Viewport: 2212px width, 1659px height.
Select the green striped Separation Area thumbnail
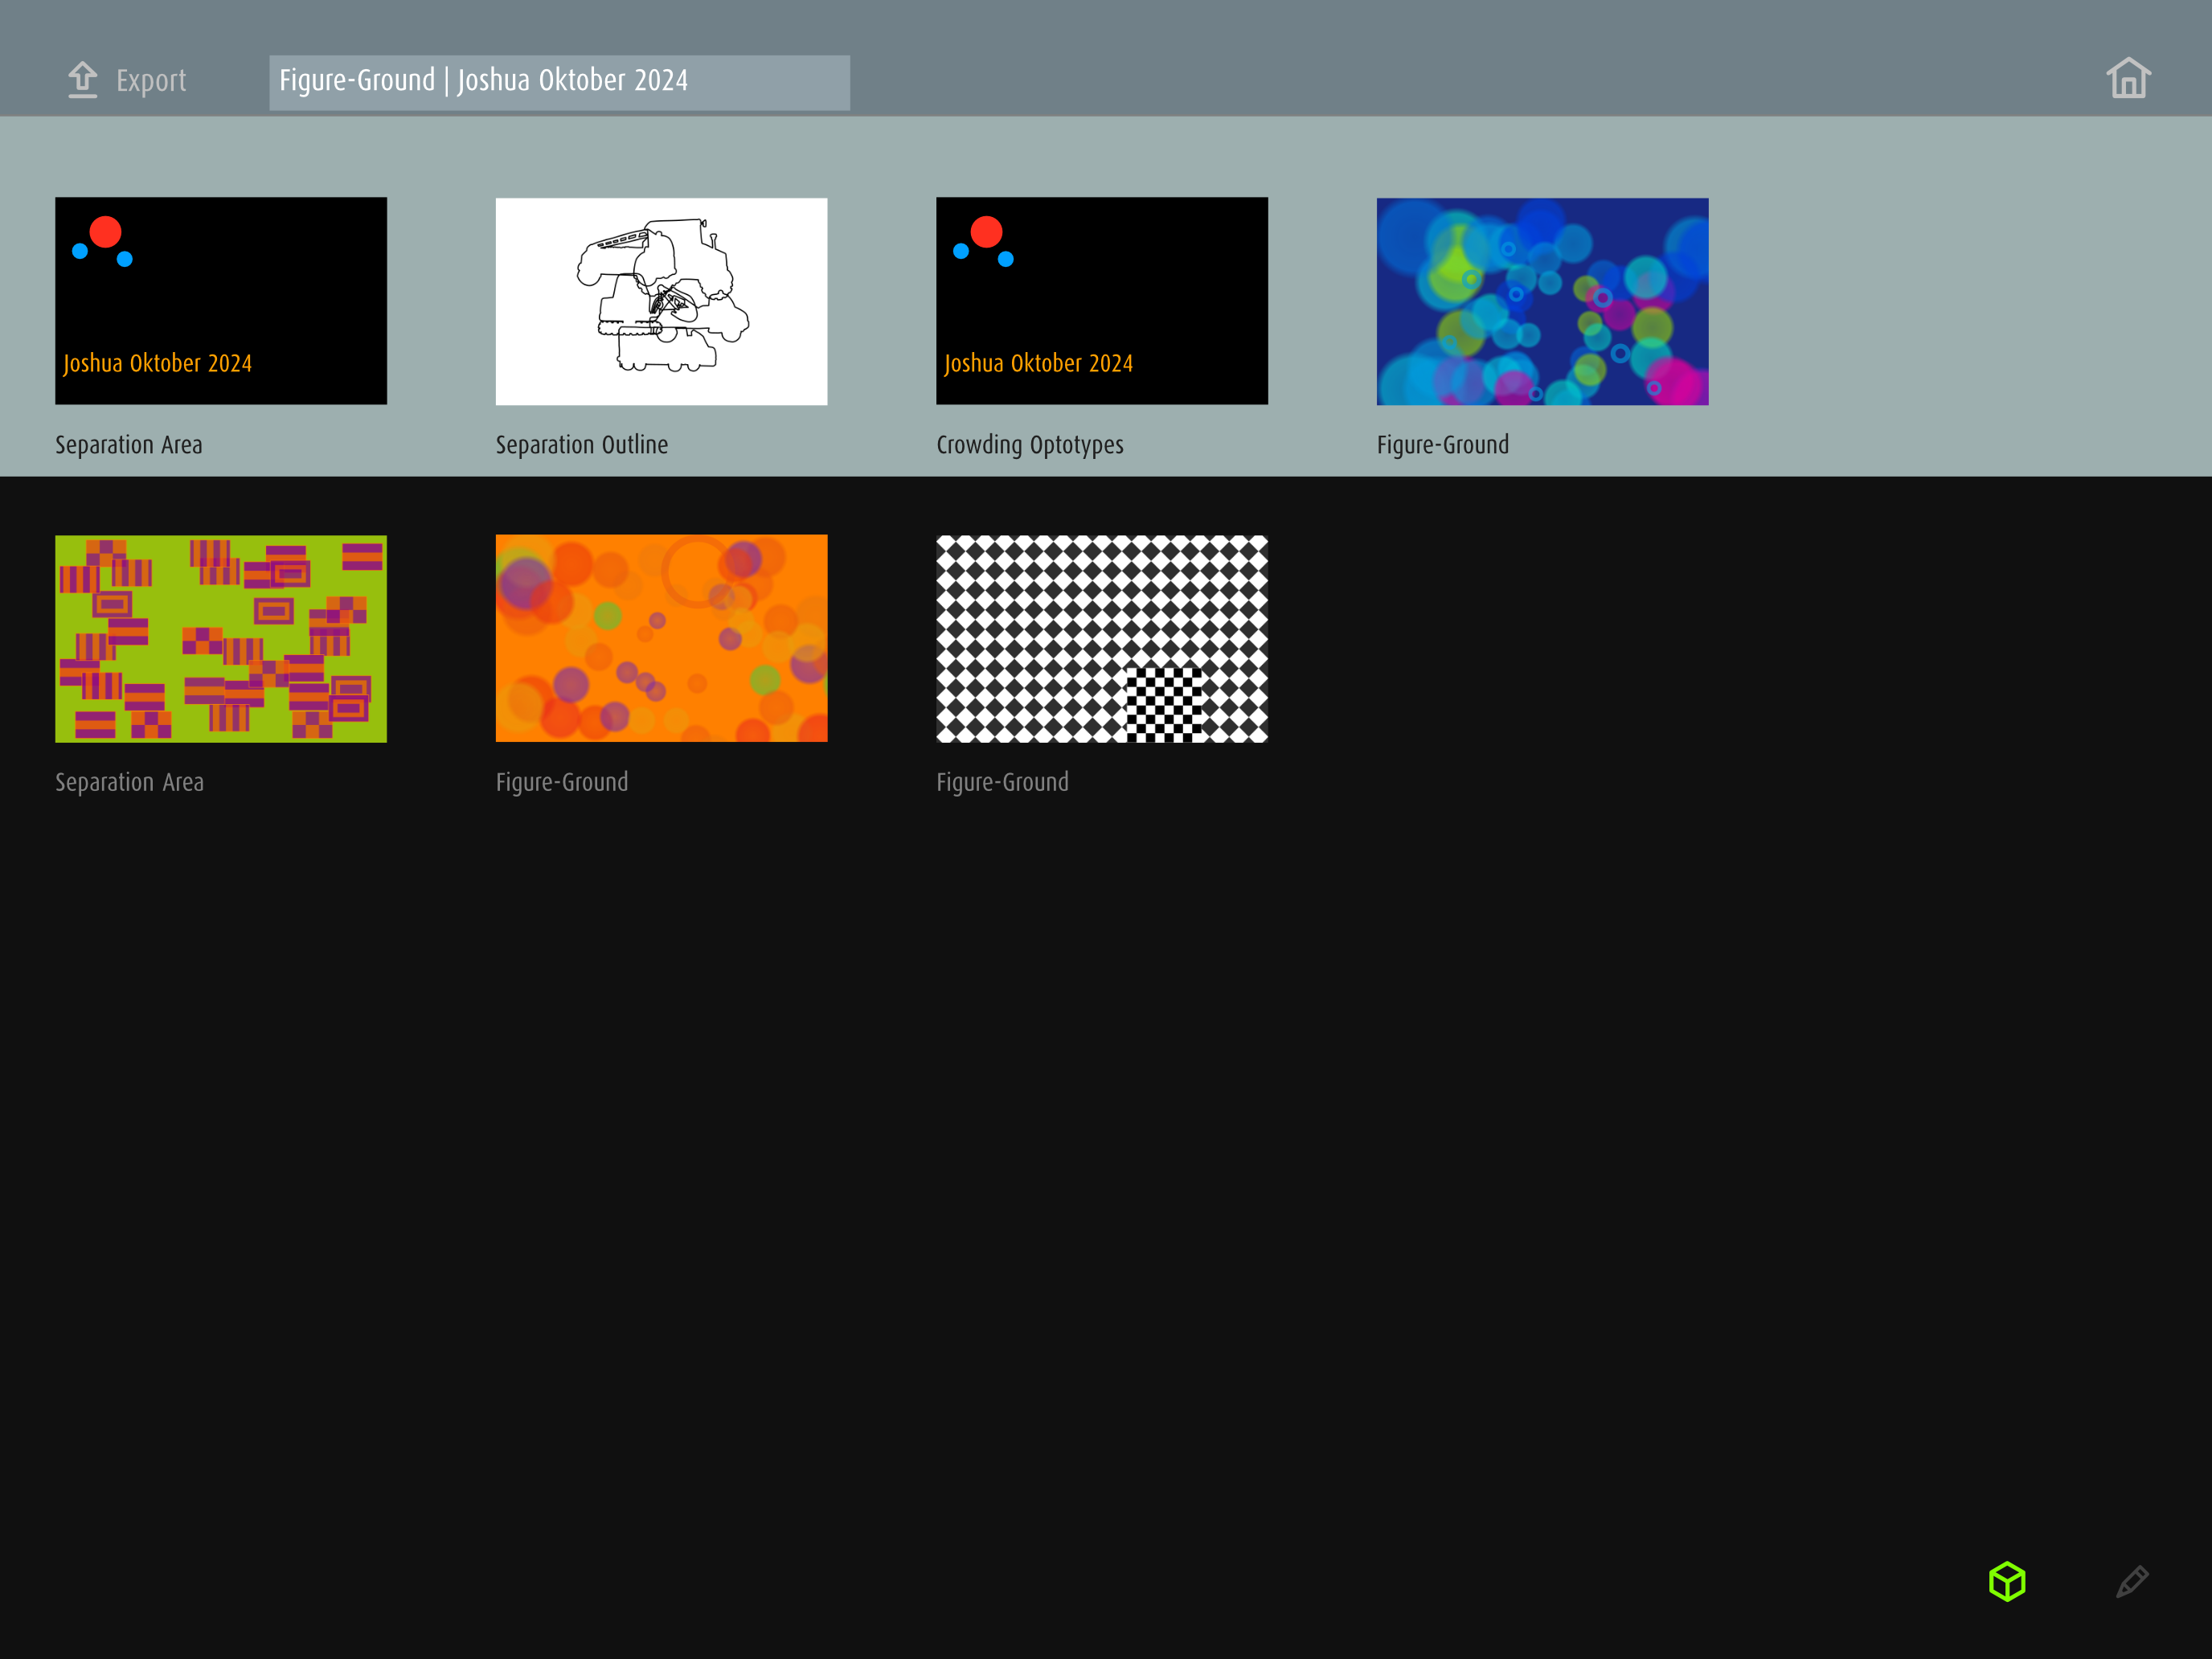(x=221, y=638)
